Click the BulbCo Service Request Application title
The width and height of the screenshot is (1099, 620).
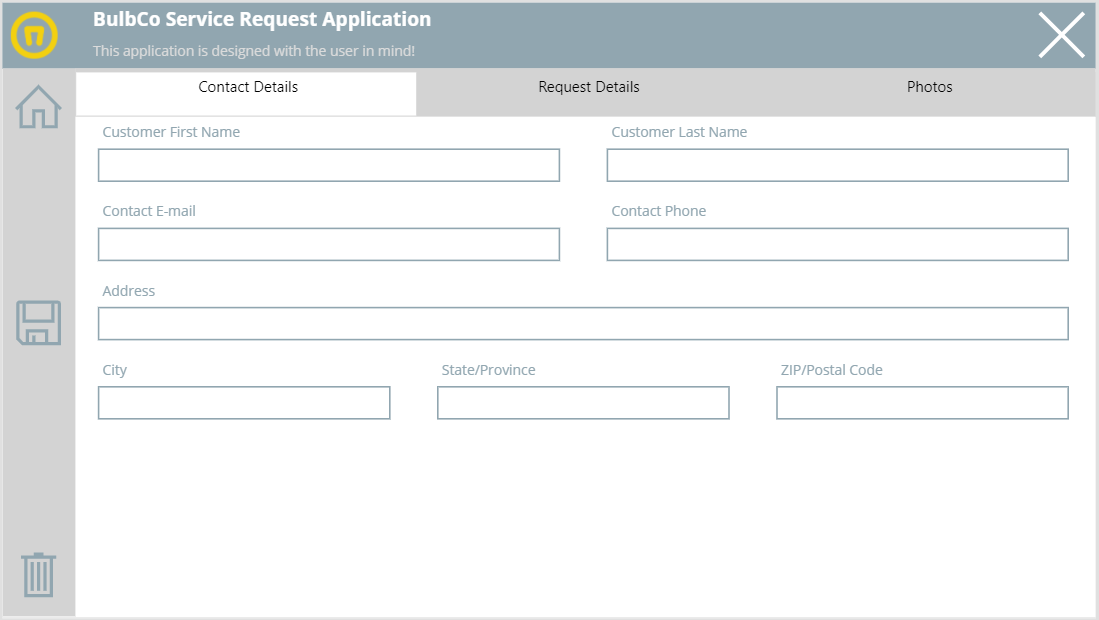pyautogui.click(x=262, y=19)
